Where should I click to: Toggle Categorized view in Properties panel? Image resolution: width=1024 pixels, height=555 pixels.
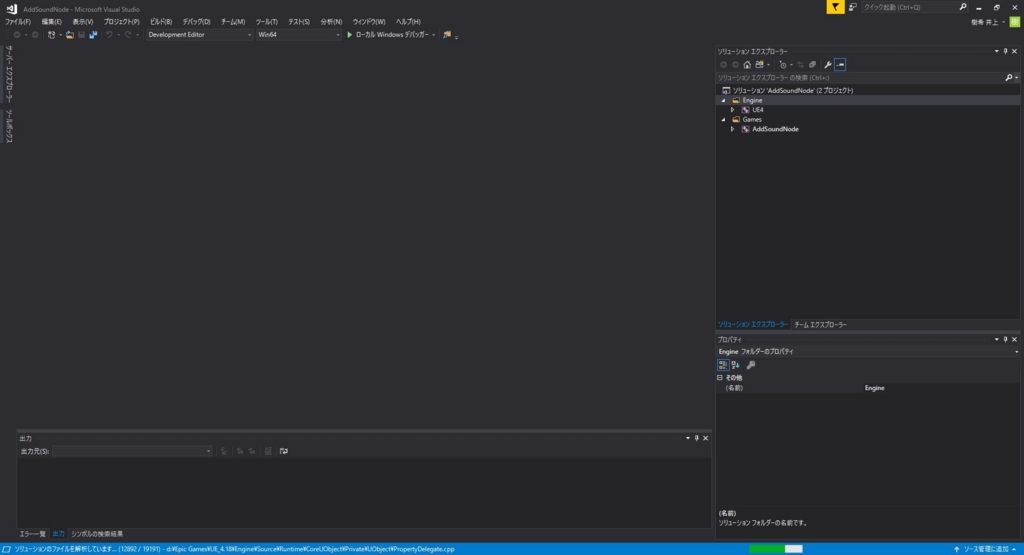point(723,365)
